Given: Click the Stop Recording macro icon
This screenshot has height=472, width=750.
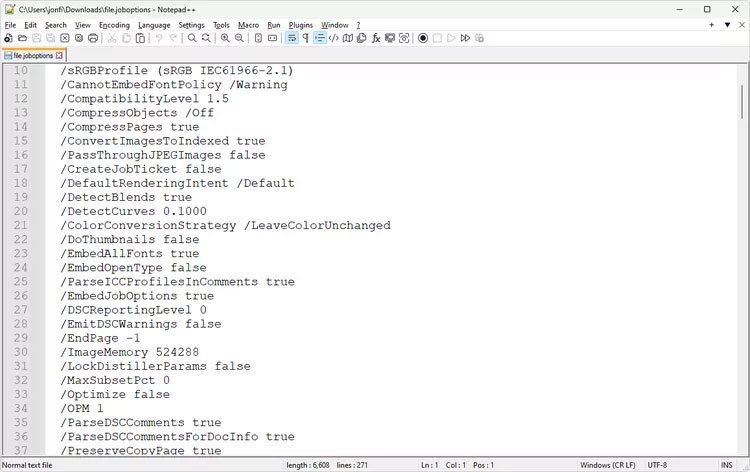Looking at the screenshot, I should coord(437,38).
